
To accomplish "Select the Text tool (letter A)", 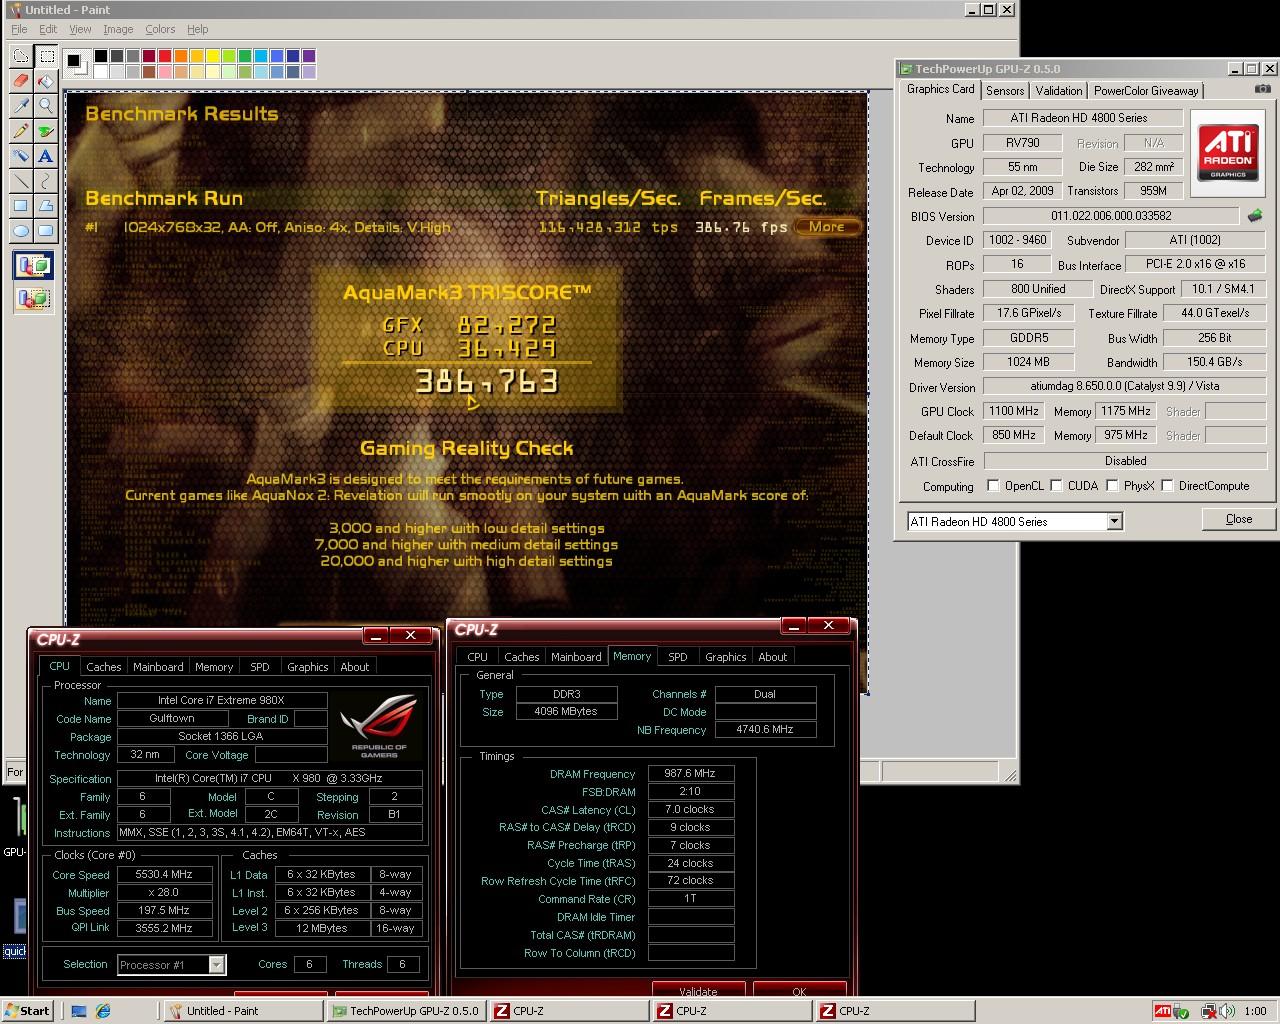I will pos(46,156).
